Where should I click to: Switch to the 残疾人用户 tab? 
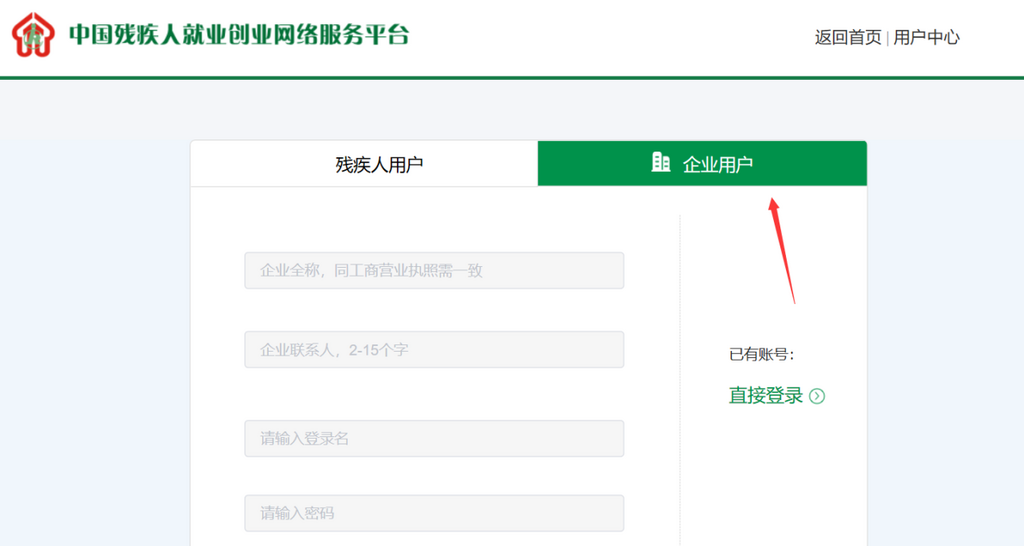click(x=379, y=164)
